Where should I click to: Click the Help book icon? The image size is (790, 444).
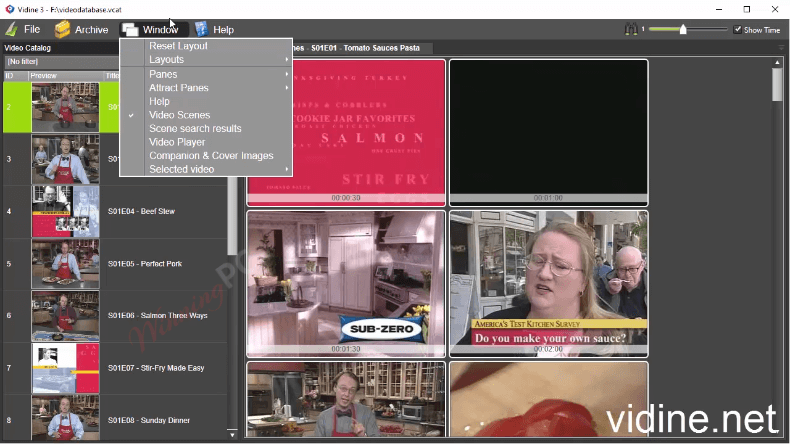click(x=202, y=29)
